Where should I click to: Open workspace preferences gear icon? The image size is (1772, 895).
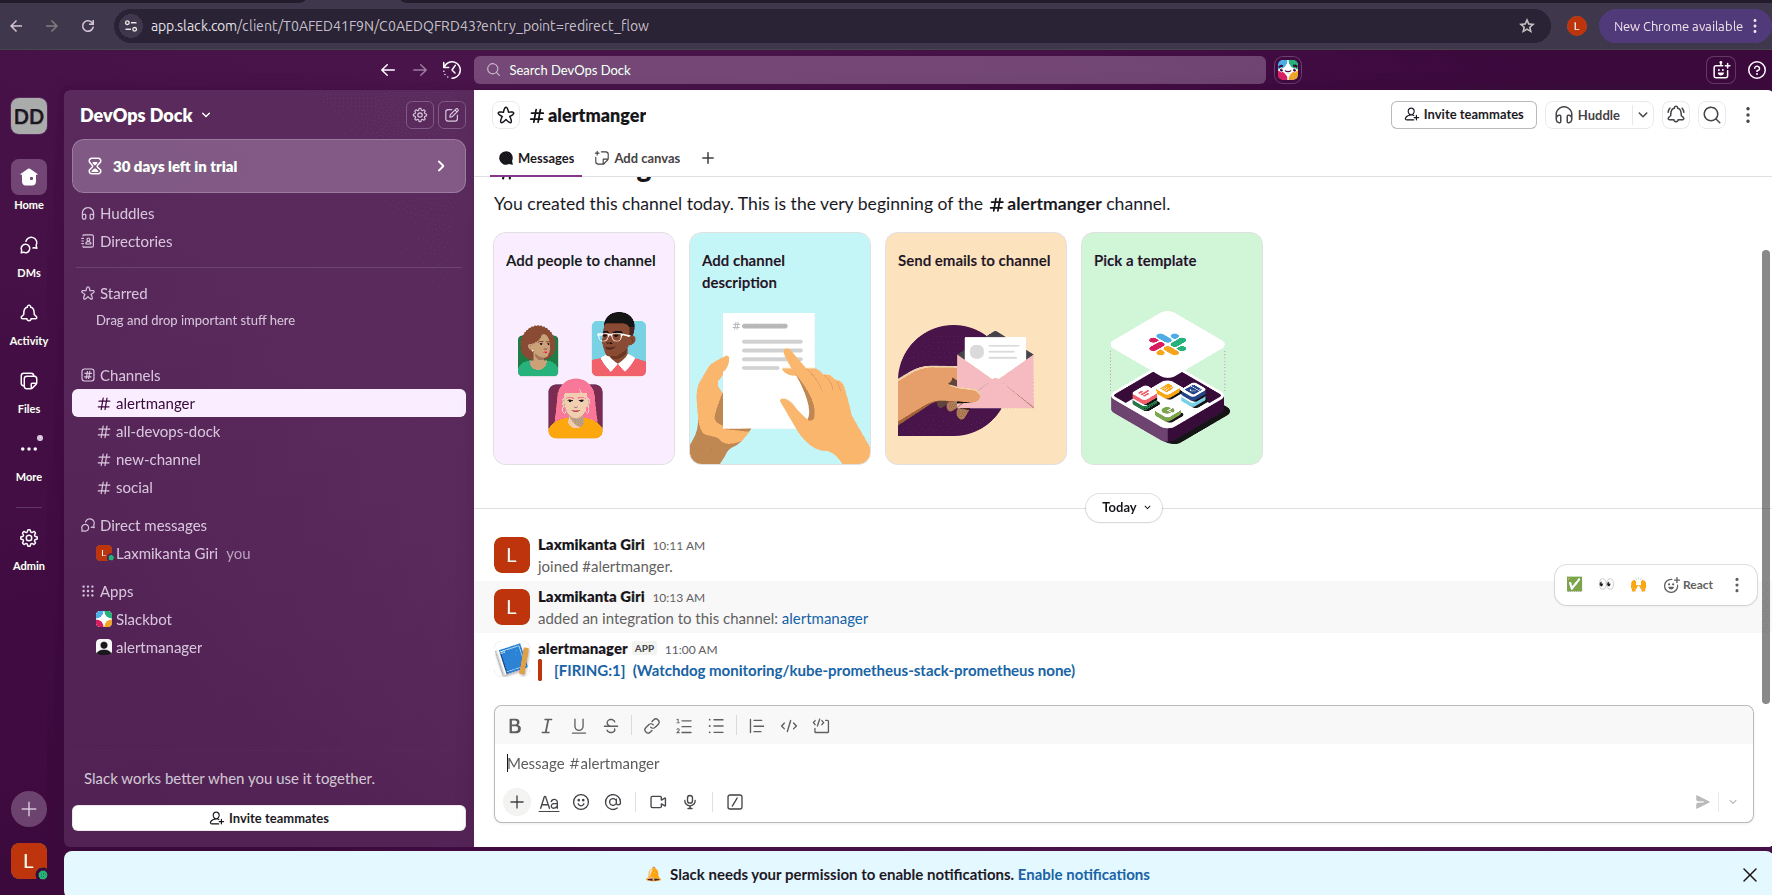click(420, 115)
